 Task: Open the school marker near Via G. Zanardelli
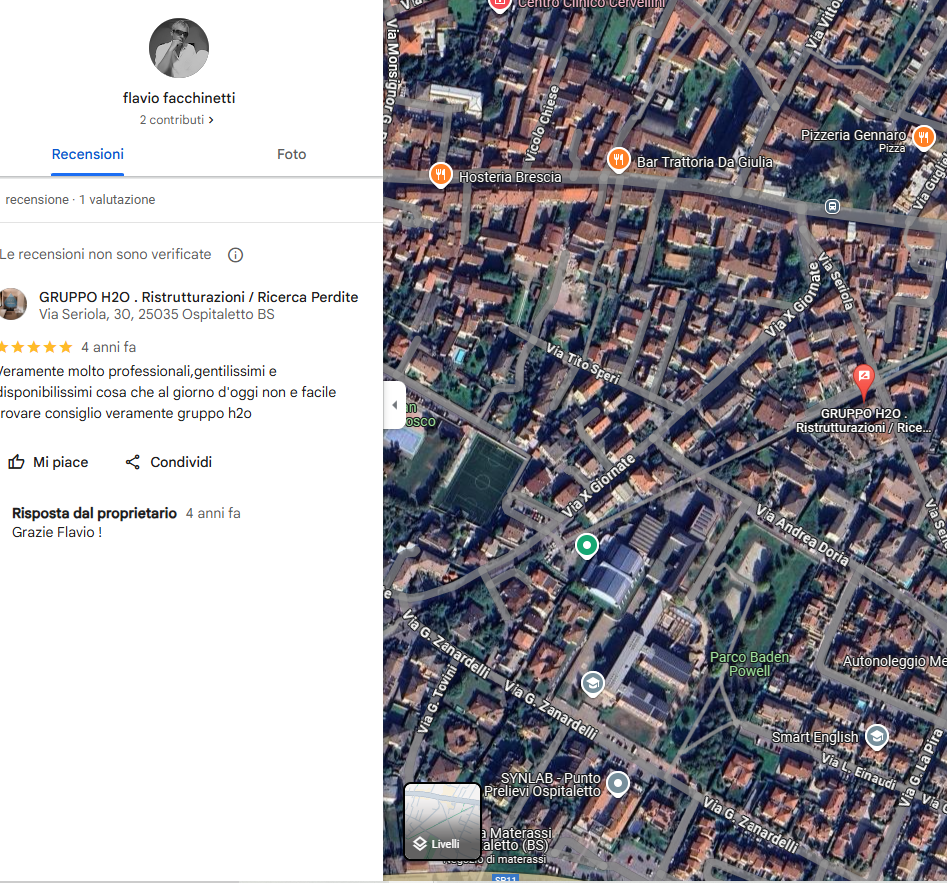[x=592, y=684]
